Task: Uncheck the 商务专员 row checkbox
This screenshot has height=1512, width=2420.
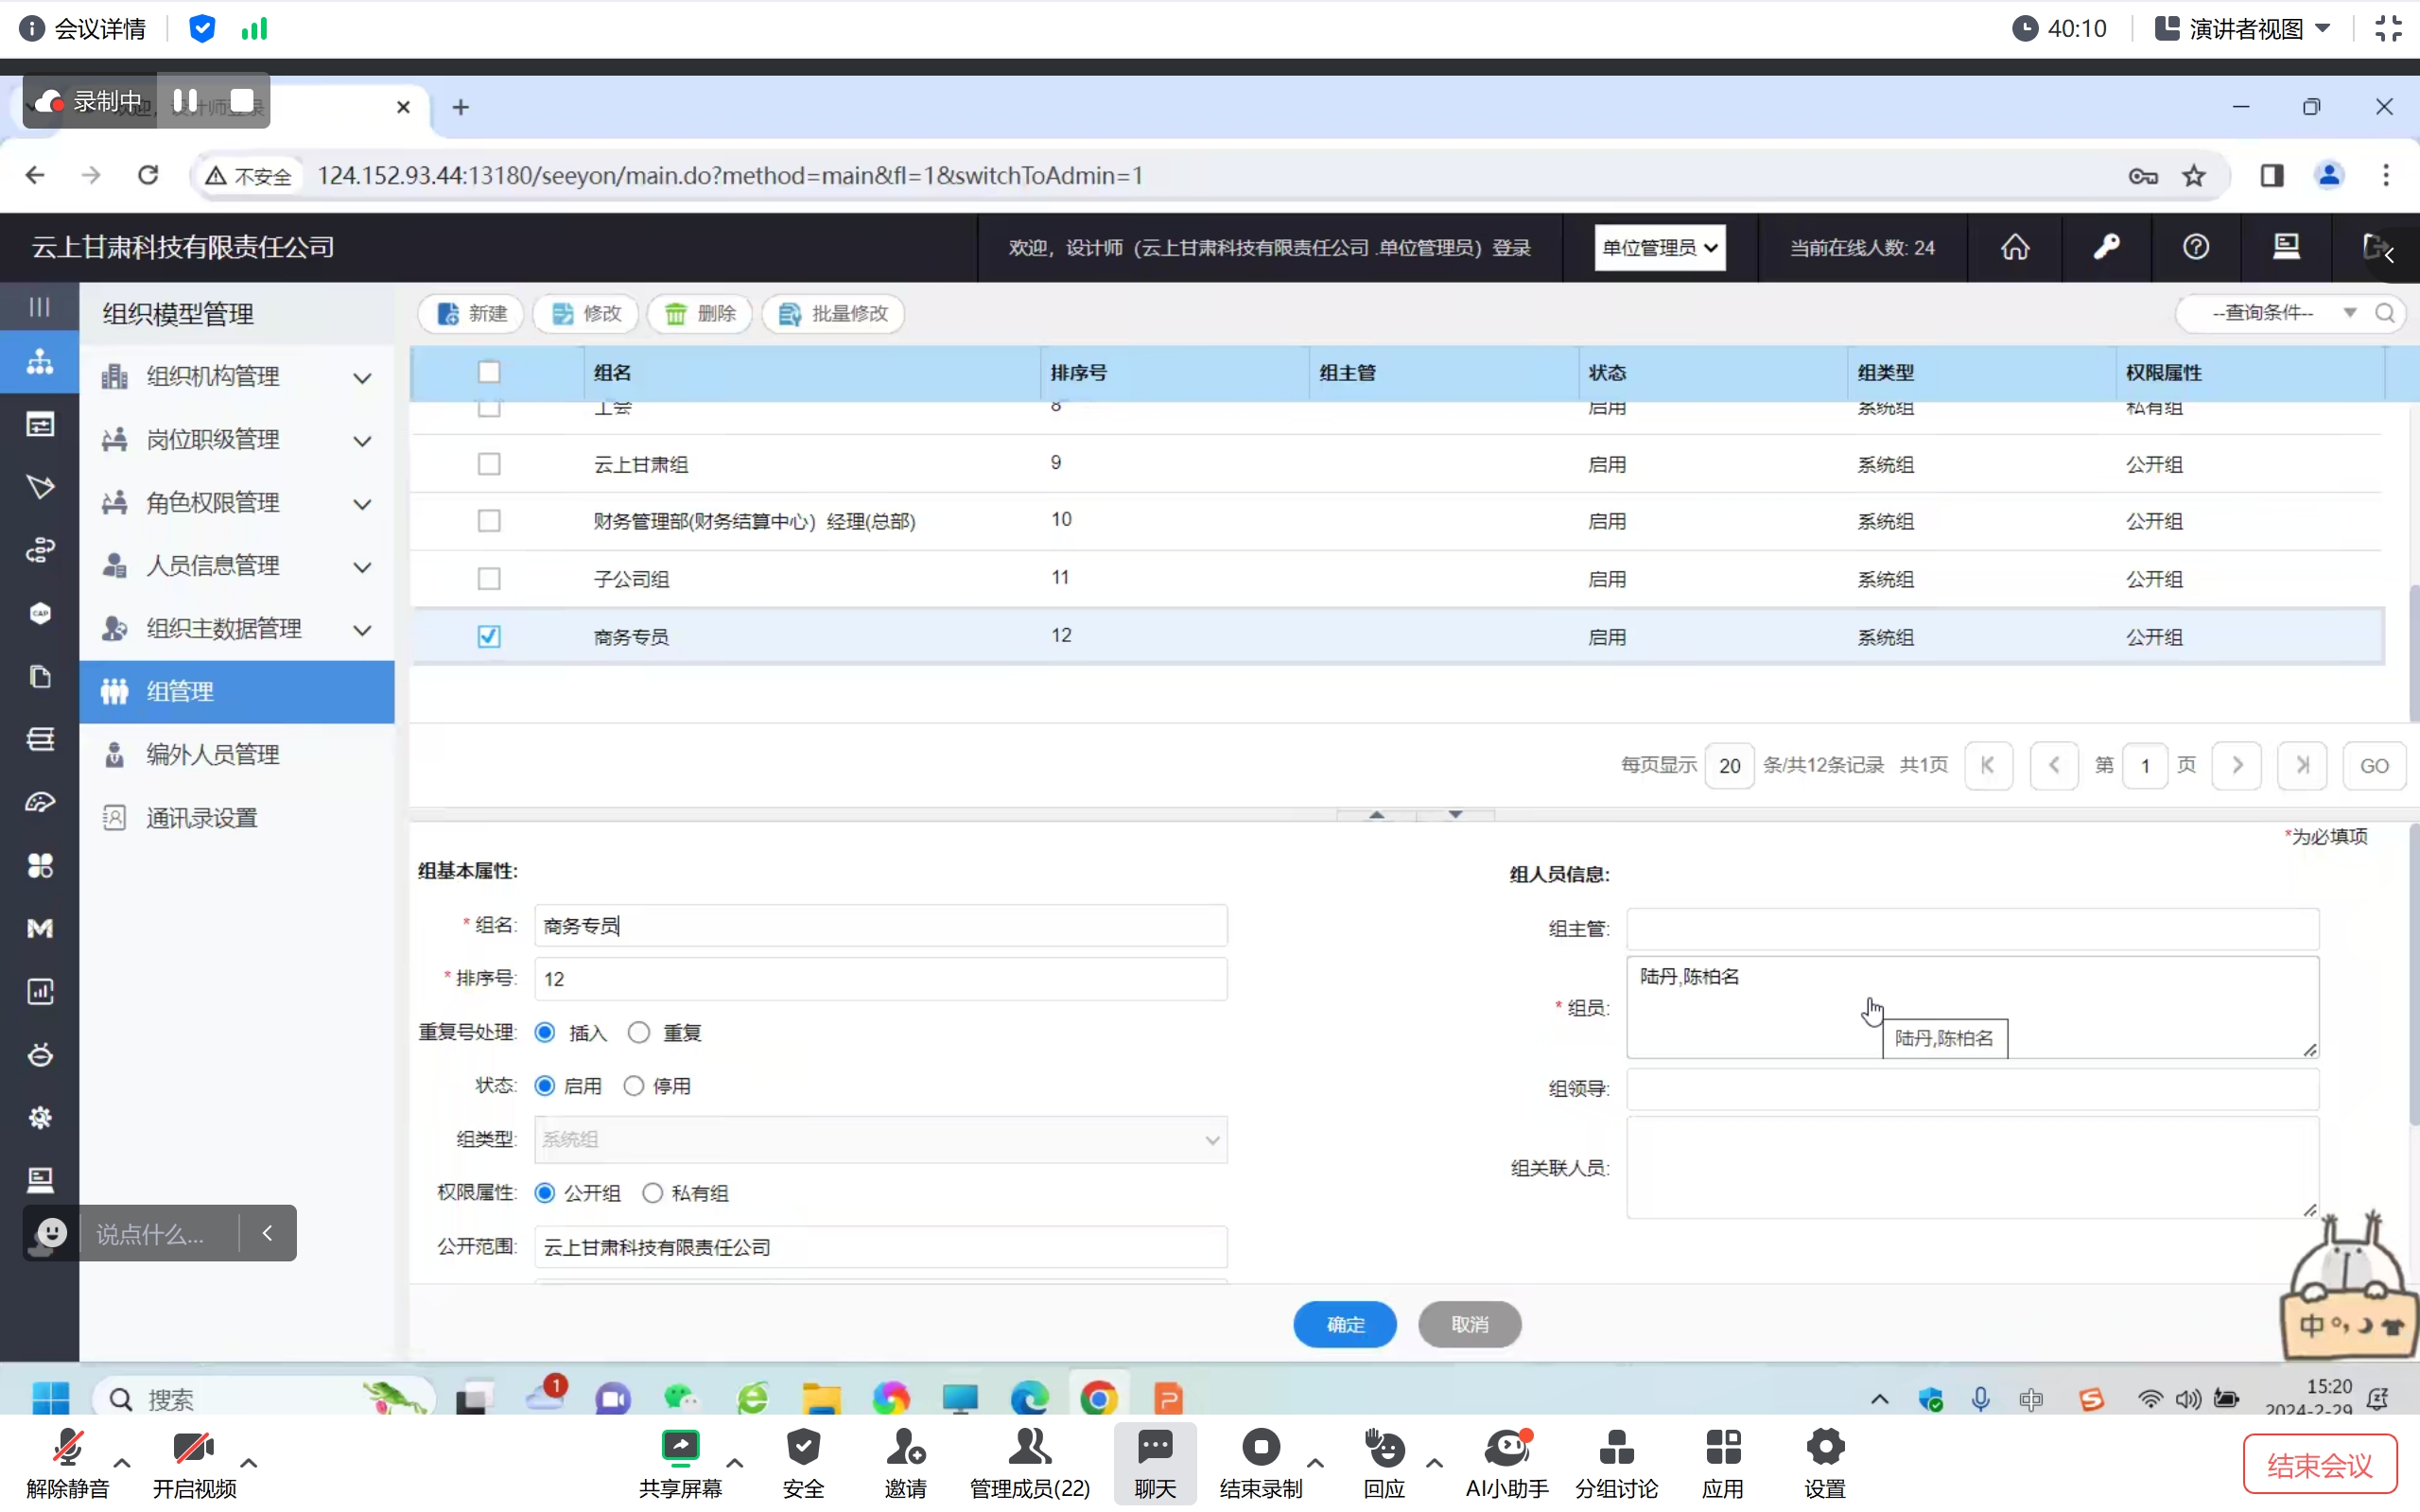Action: pyautogui.click(x=489, y=637)
